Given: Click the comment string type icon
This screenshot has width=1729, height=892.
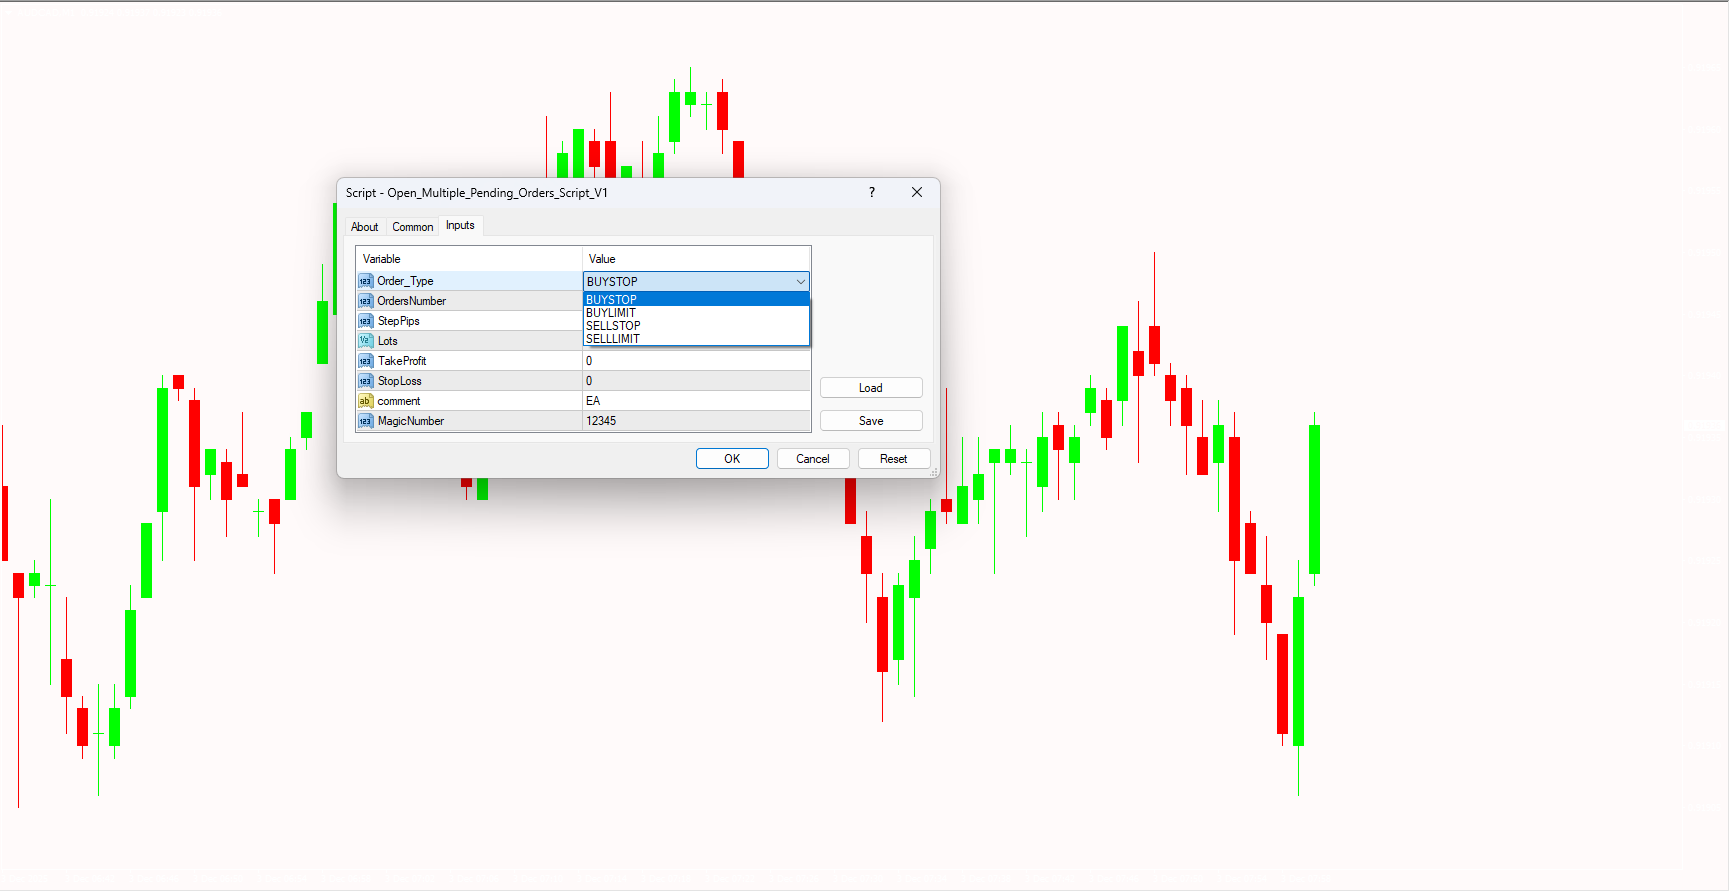Looking at the screenshot, I should [365, 401].
